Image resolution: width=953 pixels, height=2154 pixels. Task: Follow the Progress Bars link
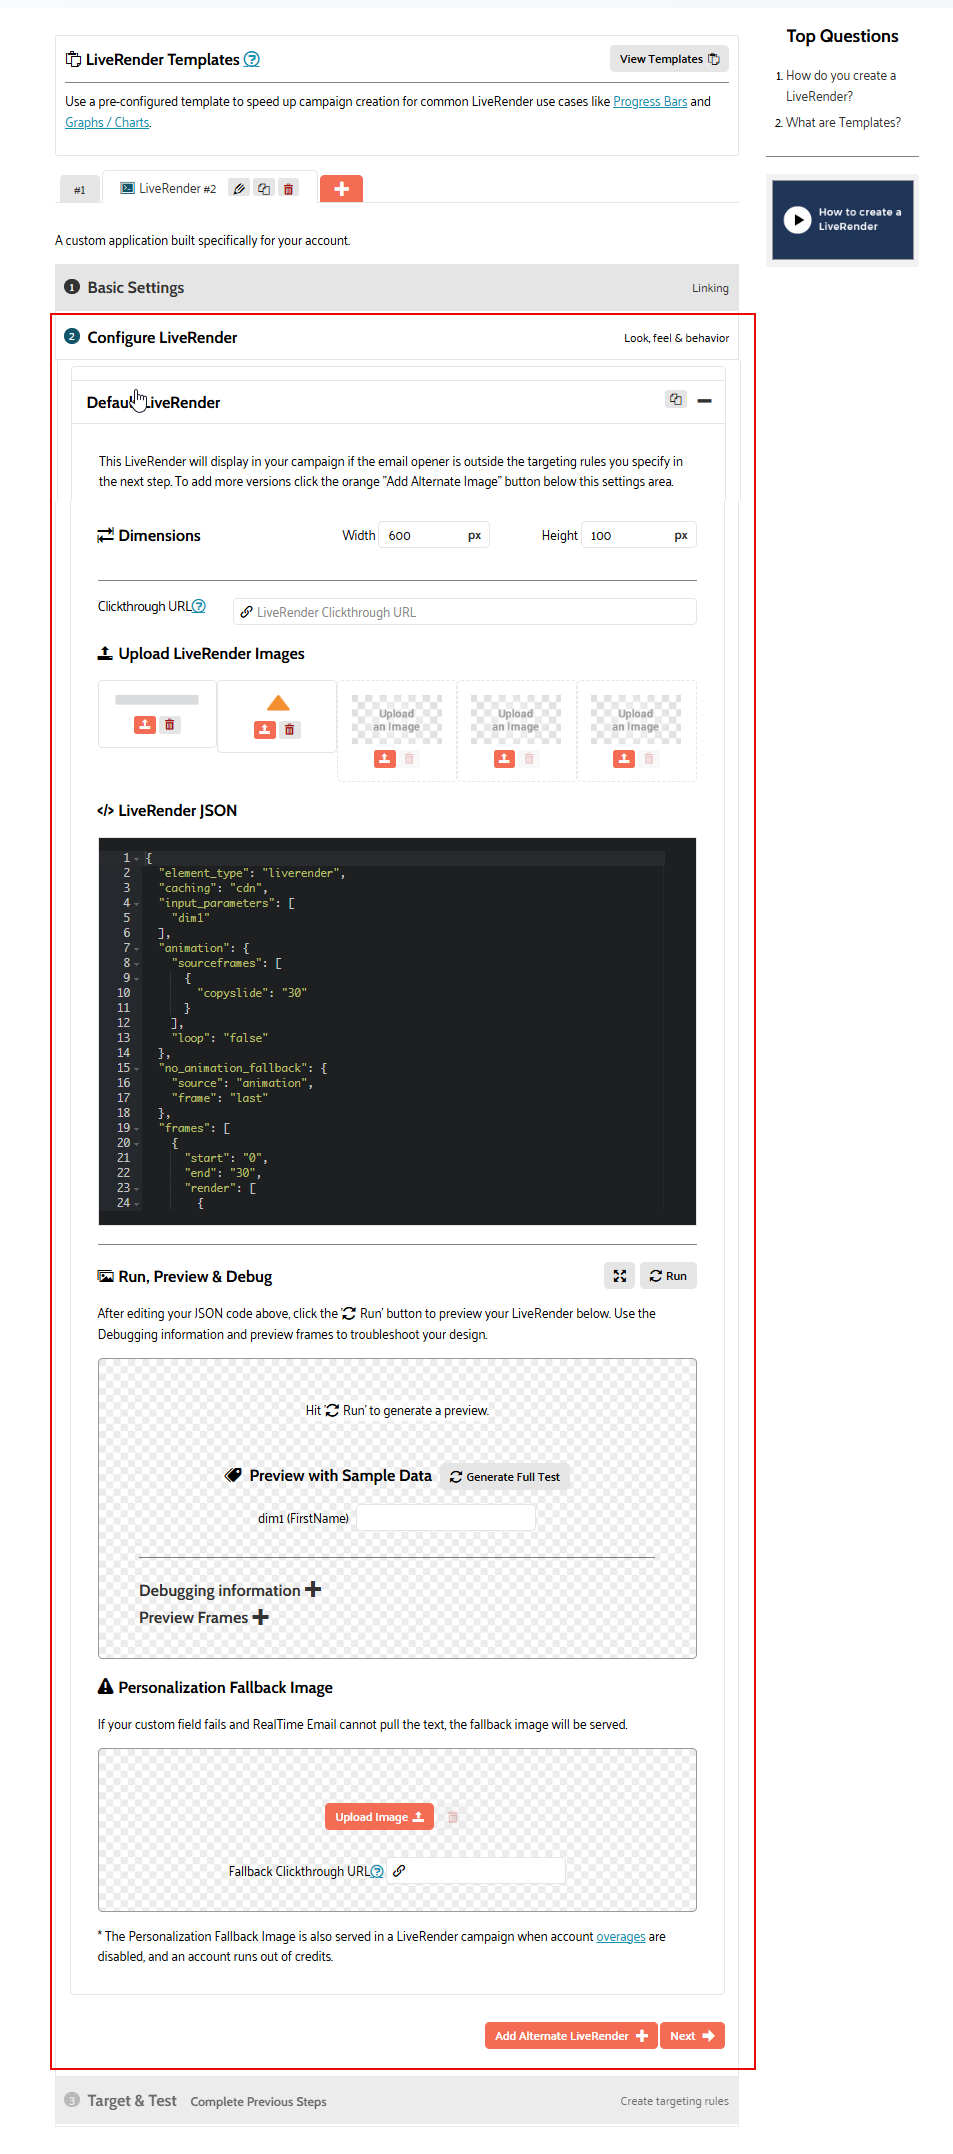pyautogui.click(x=650, y=102)
